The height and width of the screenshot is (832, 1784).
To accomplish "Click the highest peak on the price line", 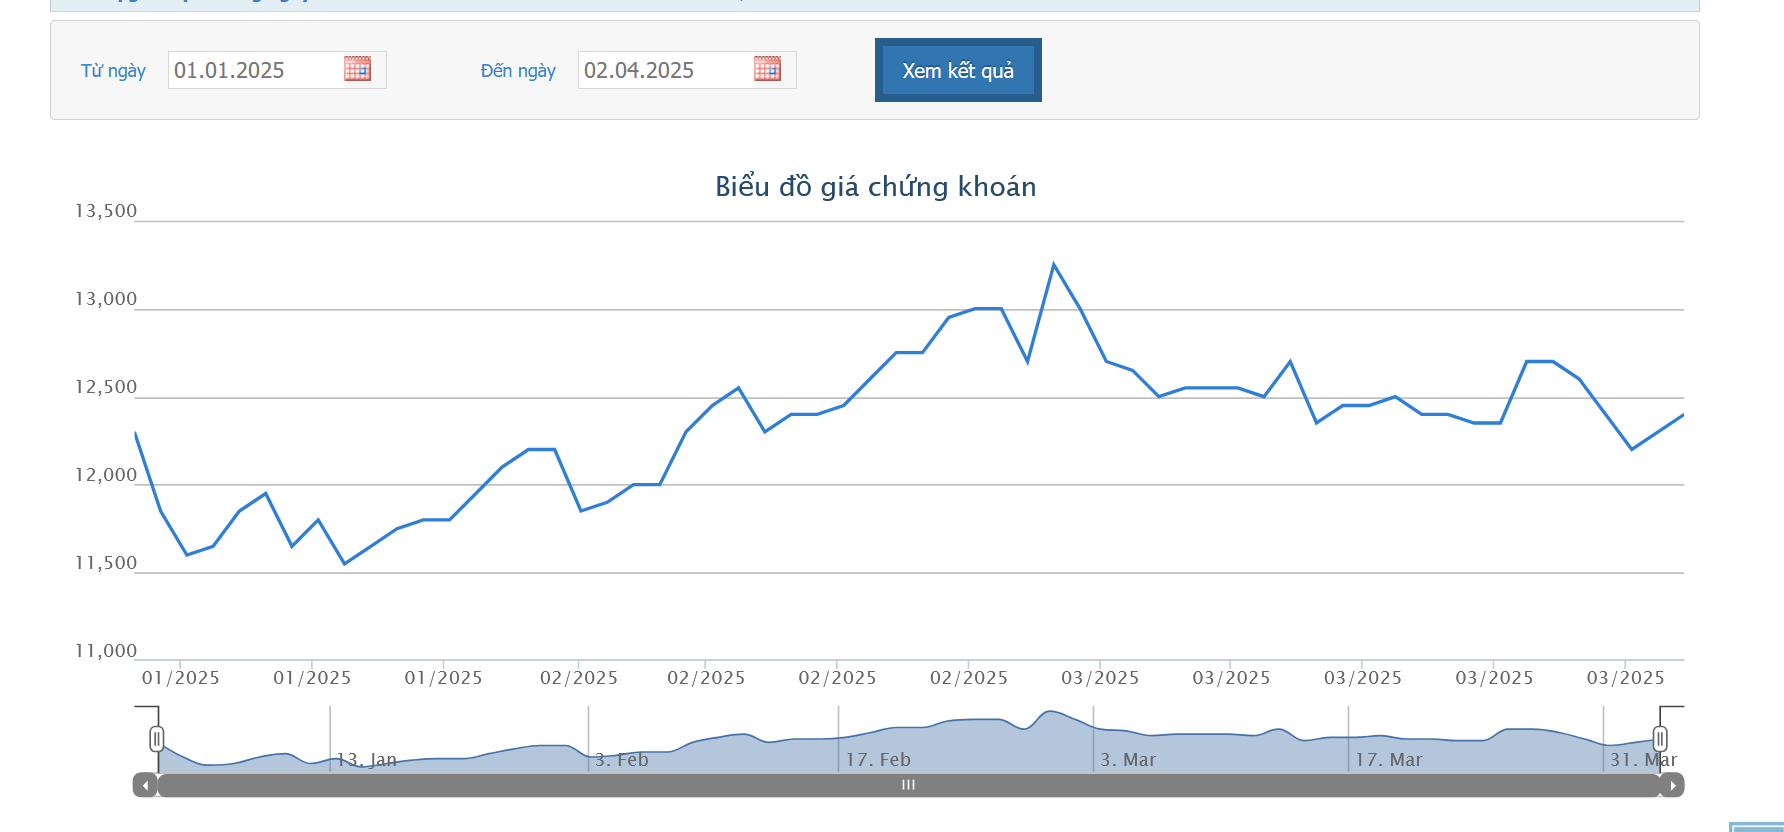I will (1054, 265).
